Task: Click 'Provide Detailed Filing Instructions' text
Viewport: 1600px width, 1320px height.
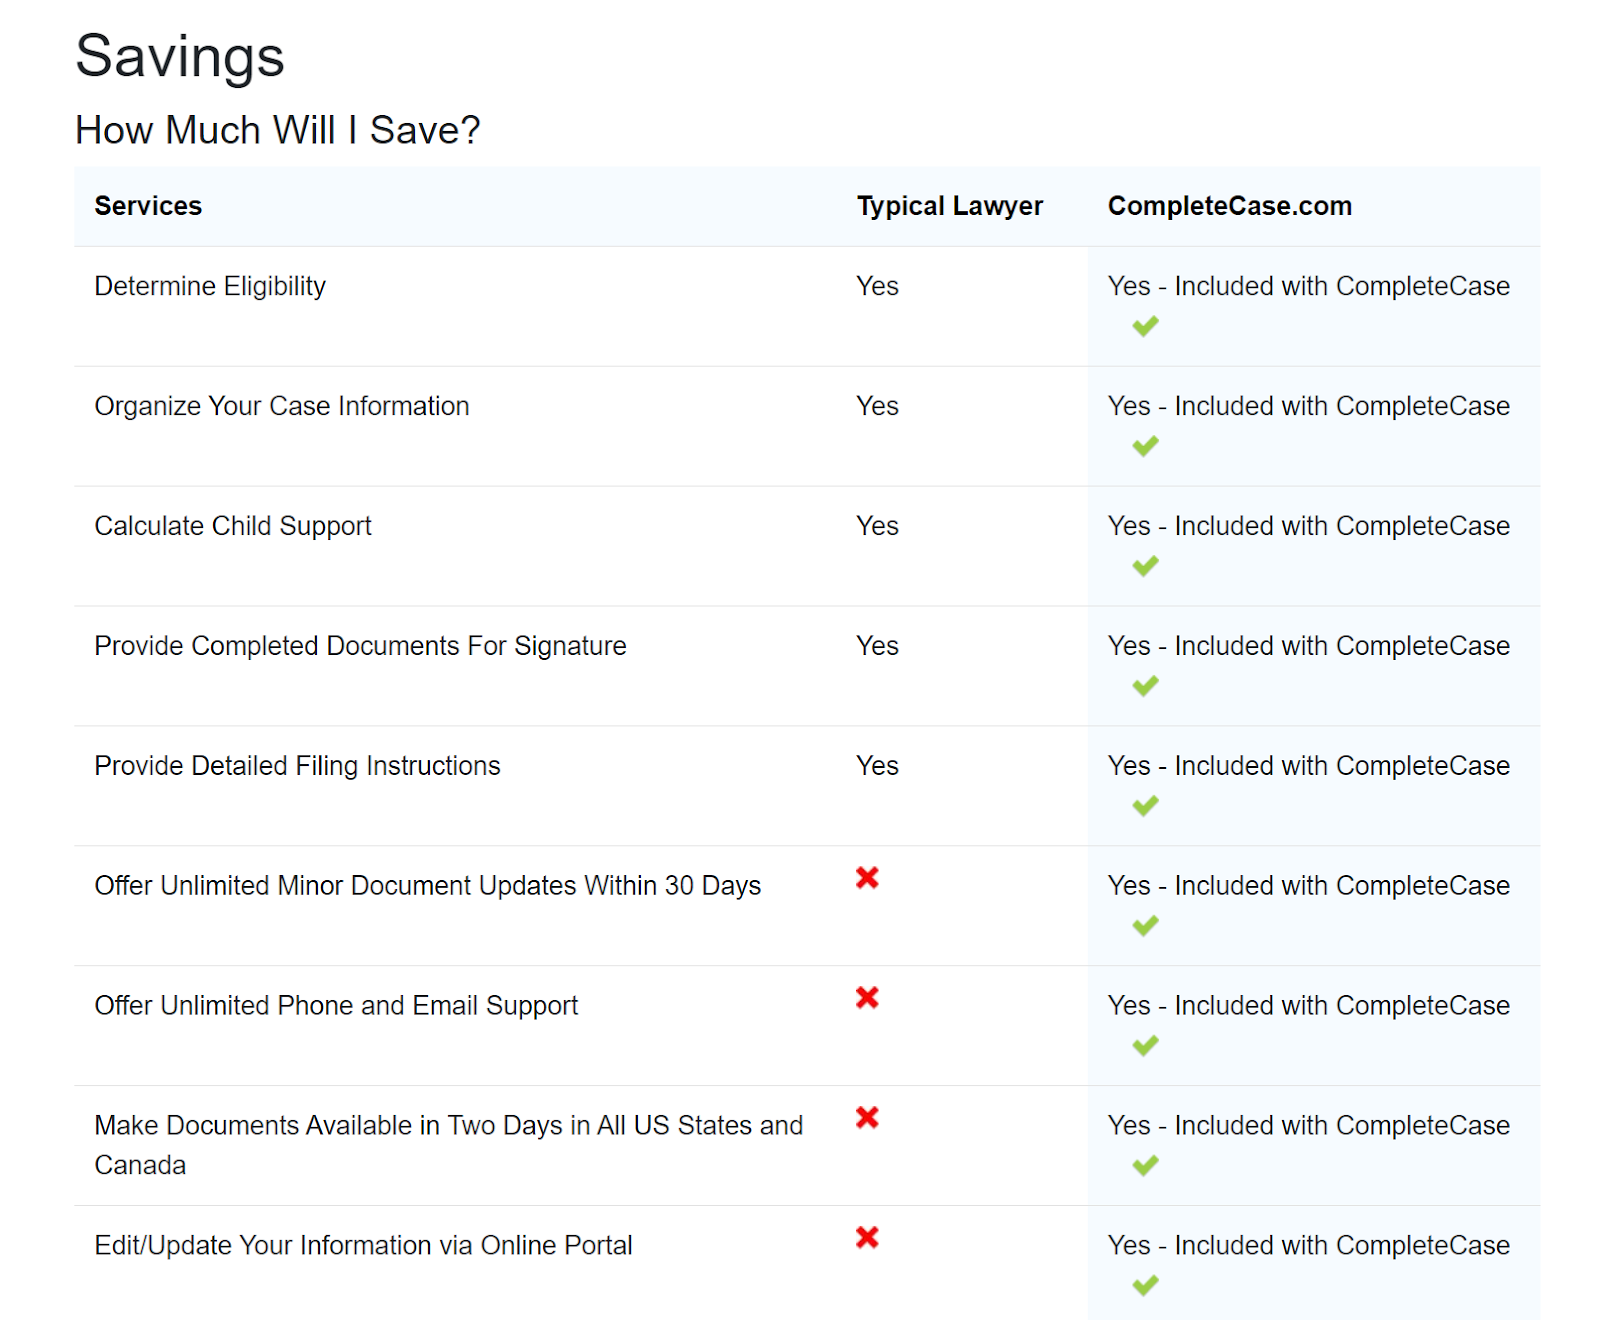Action: tap(297, 766)
